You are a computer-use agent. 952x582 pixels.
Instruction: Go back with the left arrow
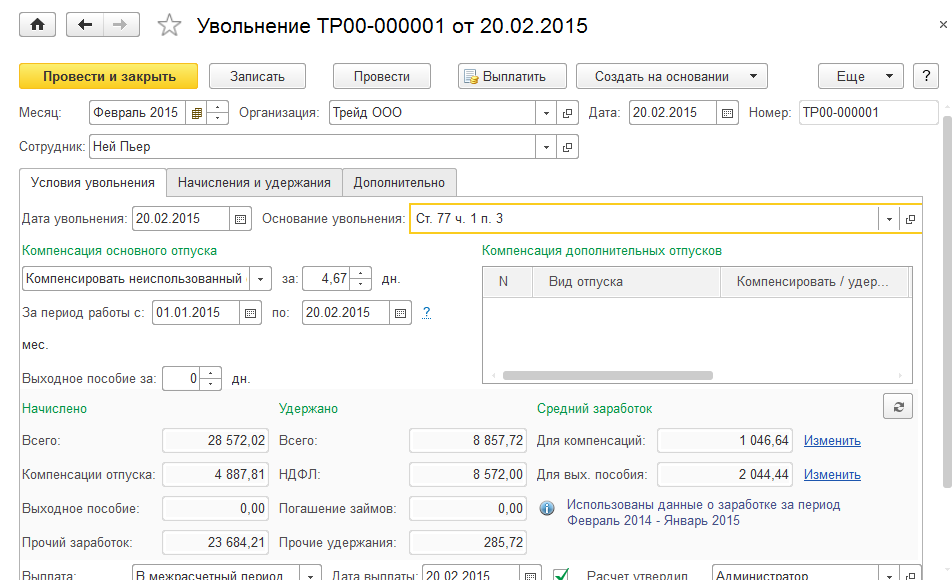[85, 25]
